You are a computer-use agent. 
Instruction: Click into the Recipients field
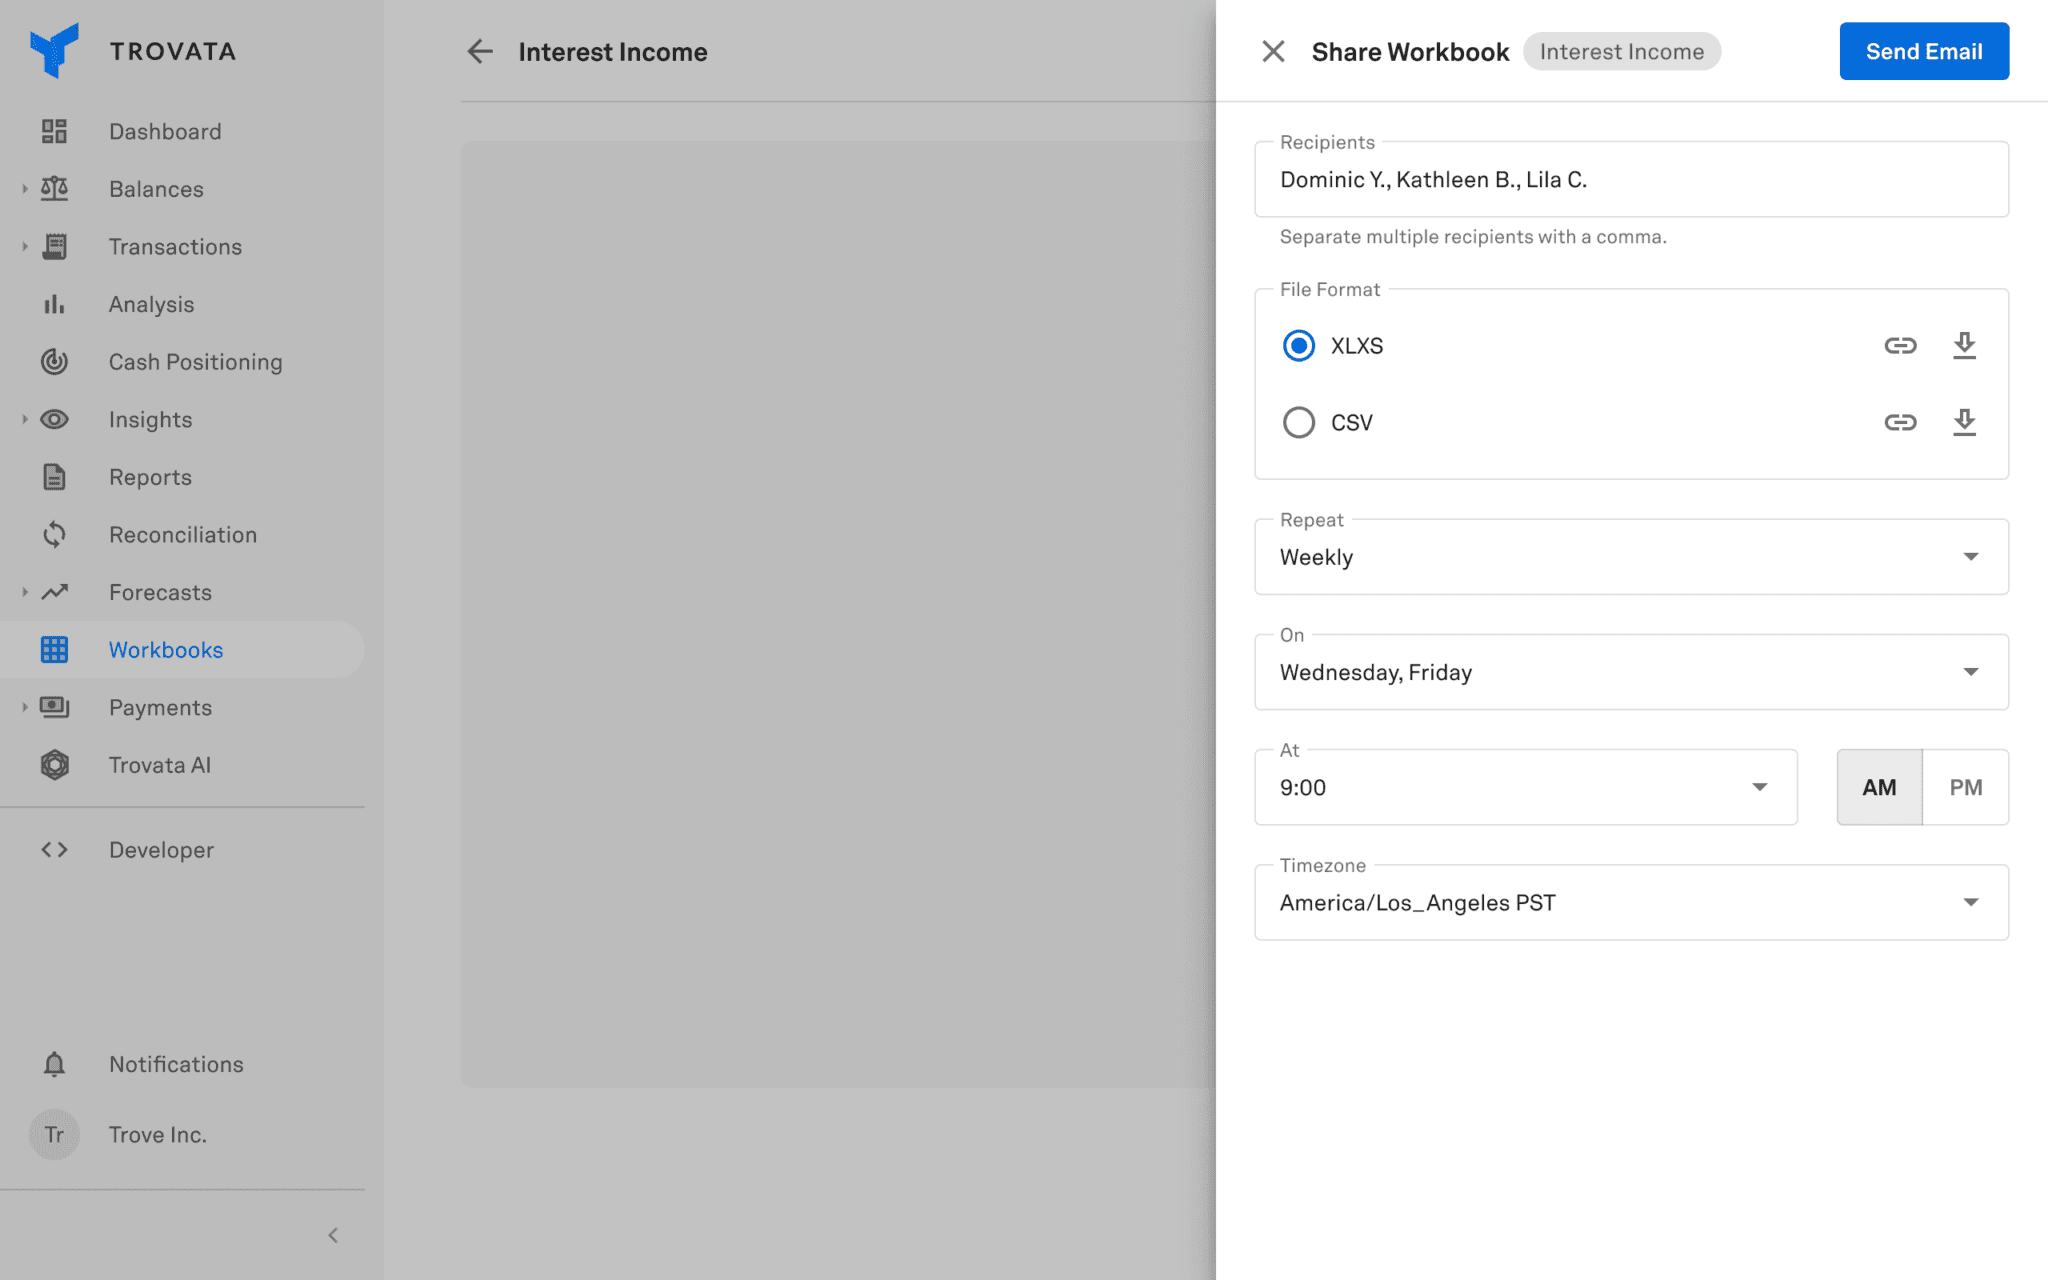pyautogui.click(x=1631, y=180)
